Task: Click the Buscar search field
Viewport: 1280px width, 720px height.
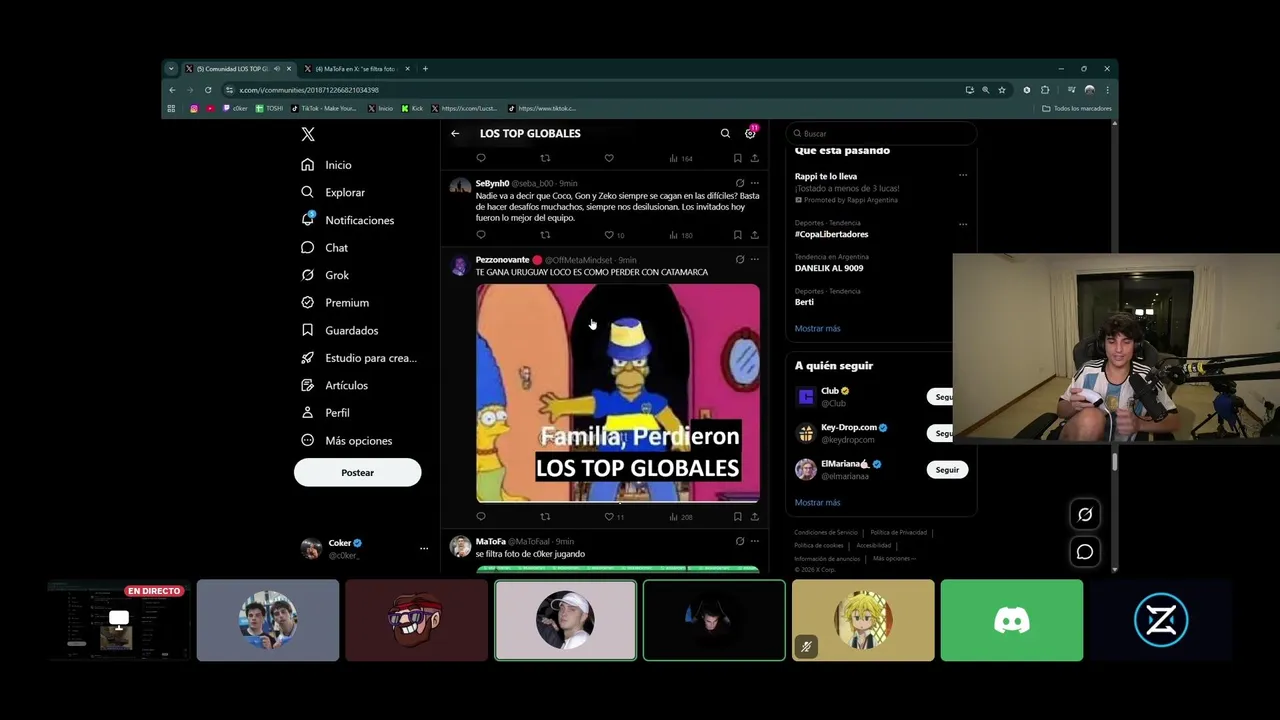Action: pyautogui.click(x=880, y=133)
